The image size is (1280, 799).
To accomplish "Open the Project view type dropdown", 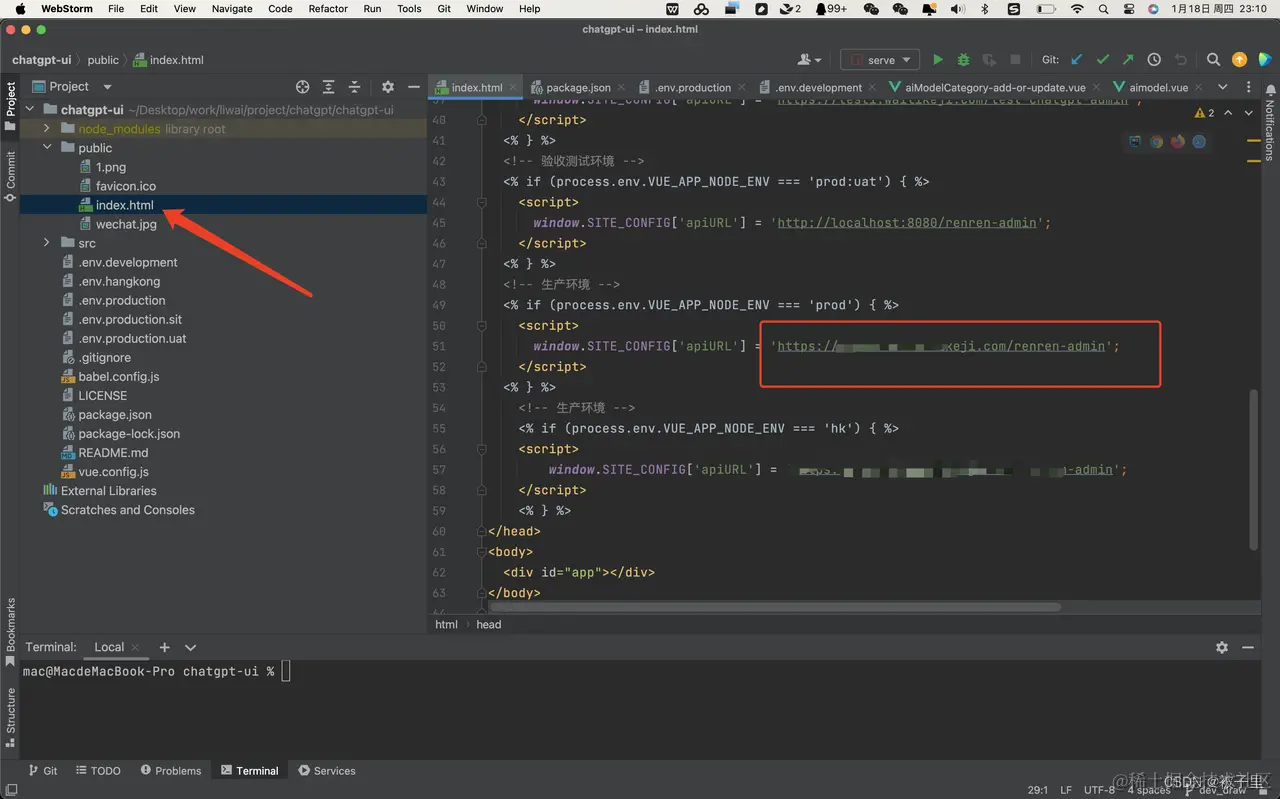I will click(73, 87).
